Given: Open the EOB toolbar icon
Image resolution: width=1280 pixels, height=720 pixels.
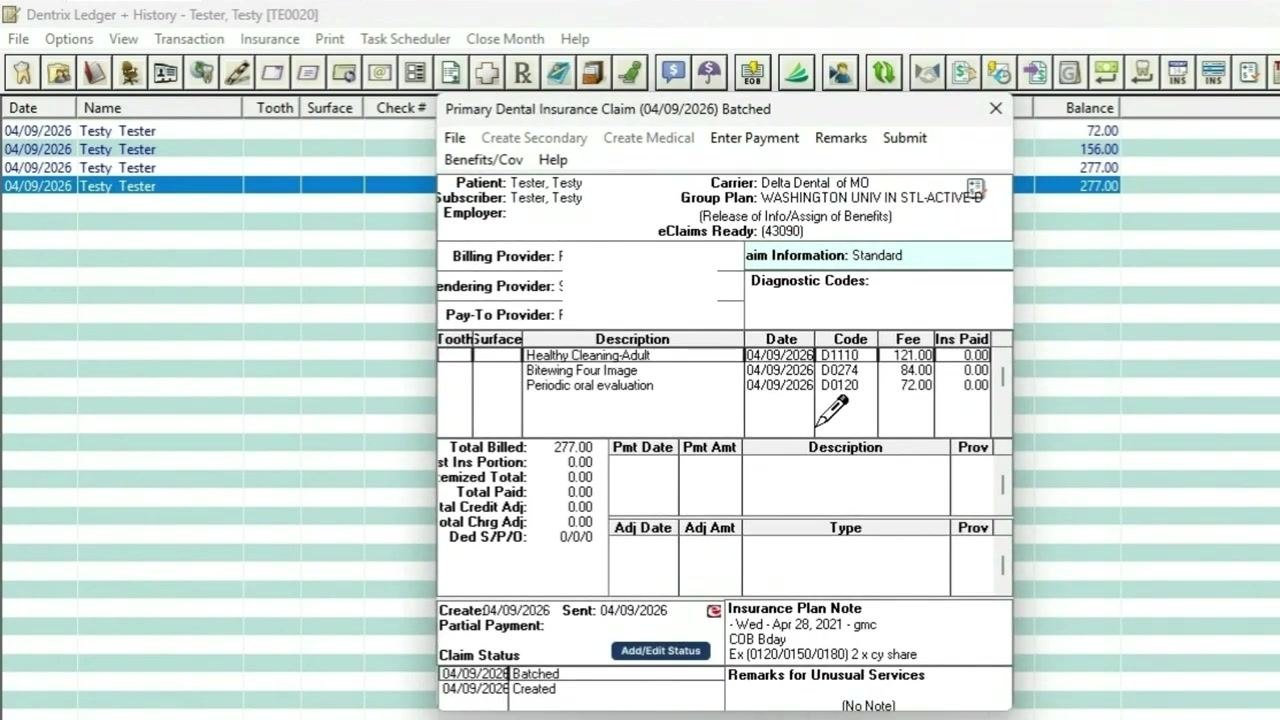Looking at the screenshot, I should [753, 73].
